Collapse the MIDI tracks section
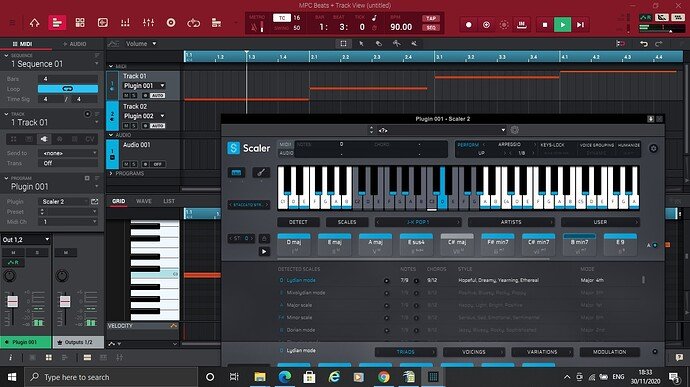Viewport: 690px width, 387px height. point(111,66)
